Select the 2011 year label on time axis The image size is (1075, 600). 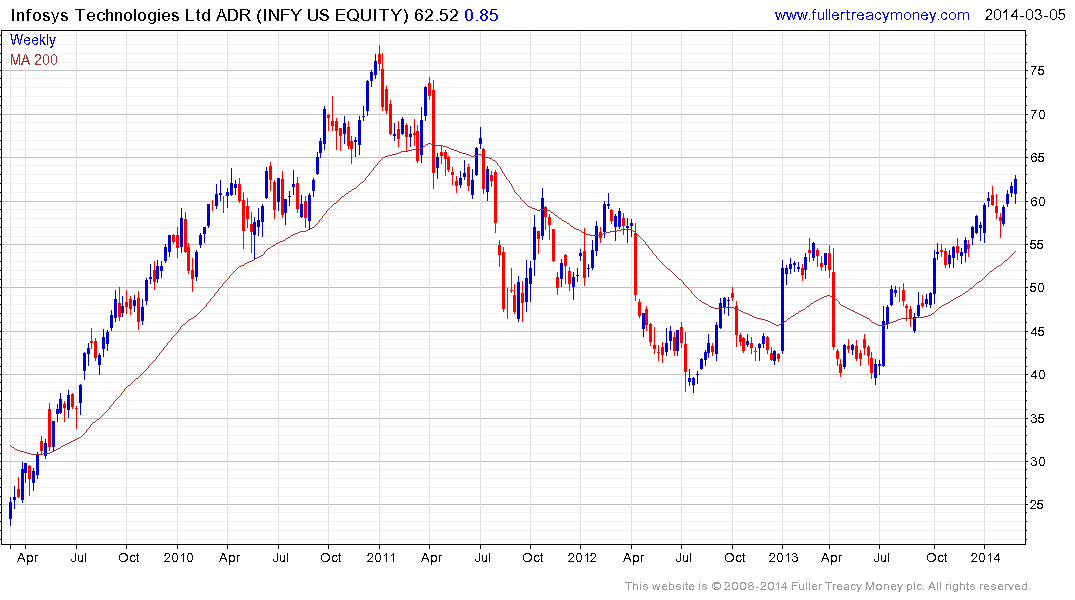pos(381,557)
